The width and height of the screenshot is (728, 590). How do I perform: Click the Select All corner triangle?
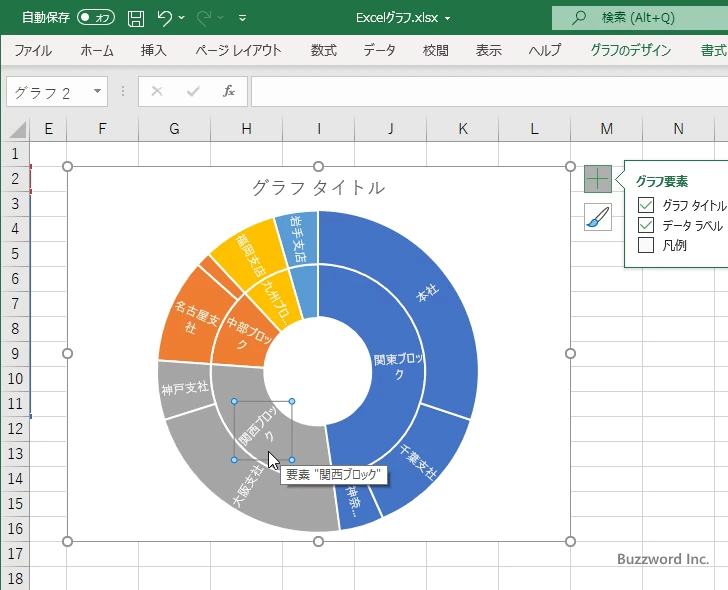pos(18,129)
